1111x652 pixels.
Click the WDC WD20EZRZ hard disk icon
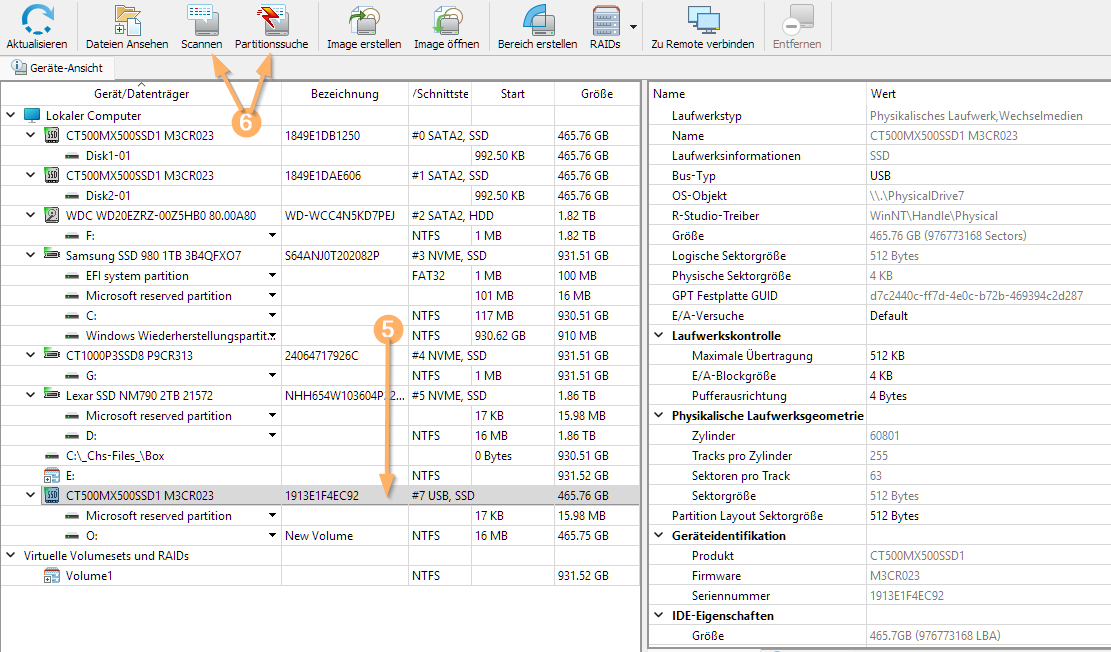(x=52, y=215)
